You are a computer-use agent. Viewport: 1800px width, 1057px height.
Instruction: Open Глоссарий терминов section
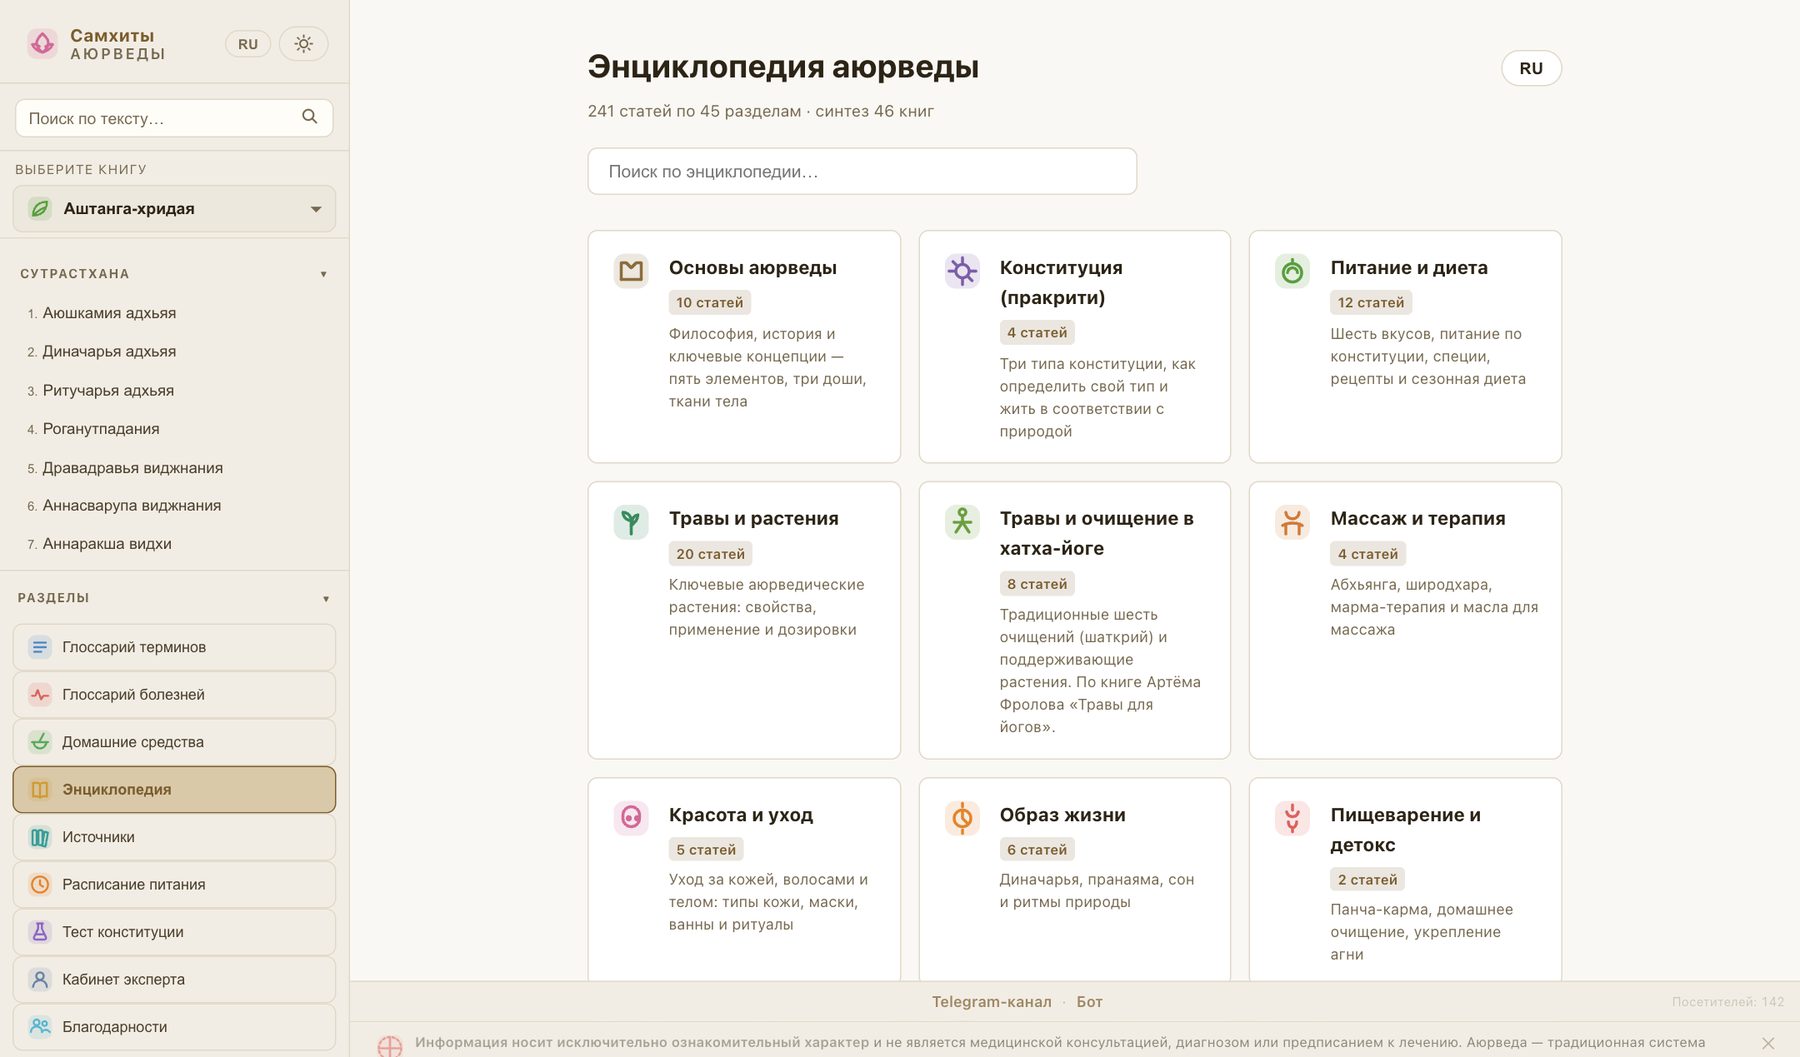click(174, 647)
